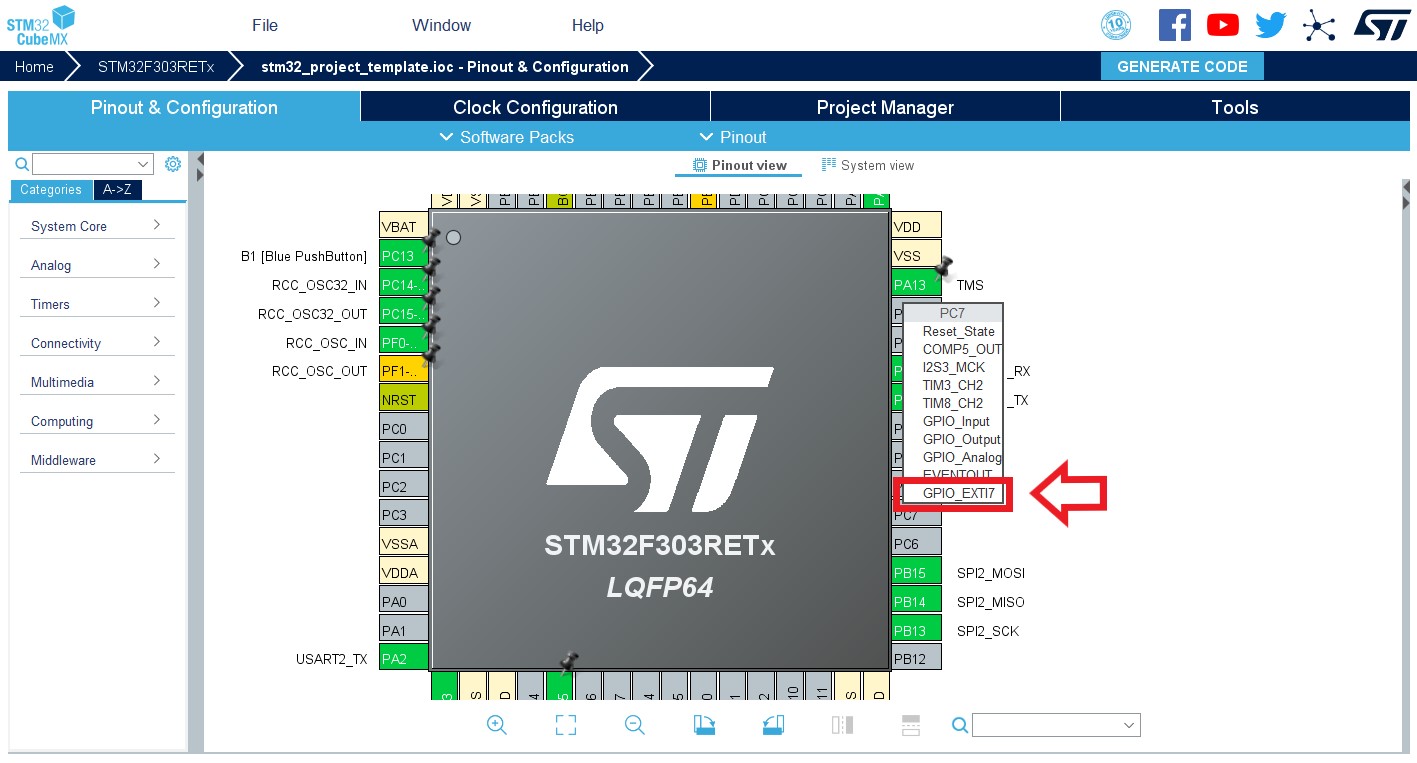
Task: Select the Categories tab
Action: pos(51,190)
